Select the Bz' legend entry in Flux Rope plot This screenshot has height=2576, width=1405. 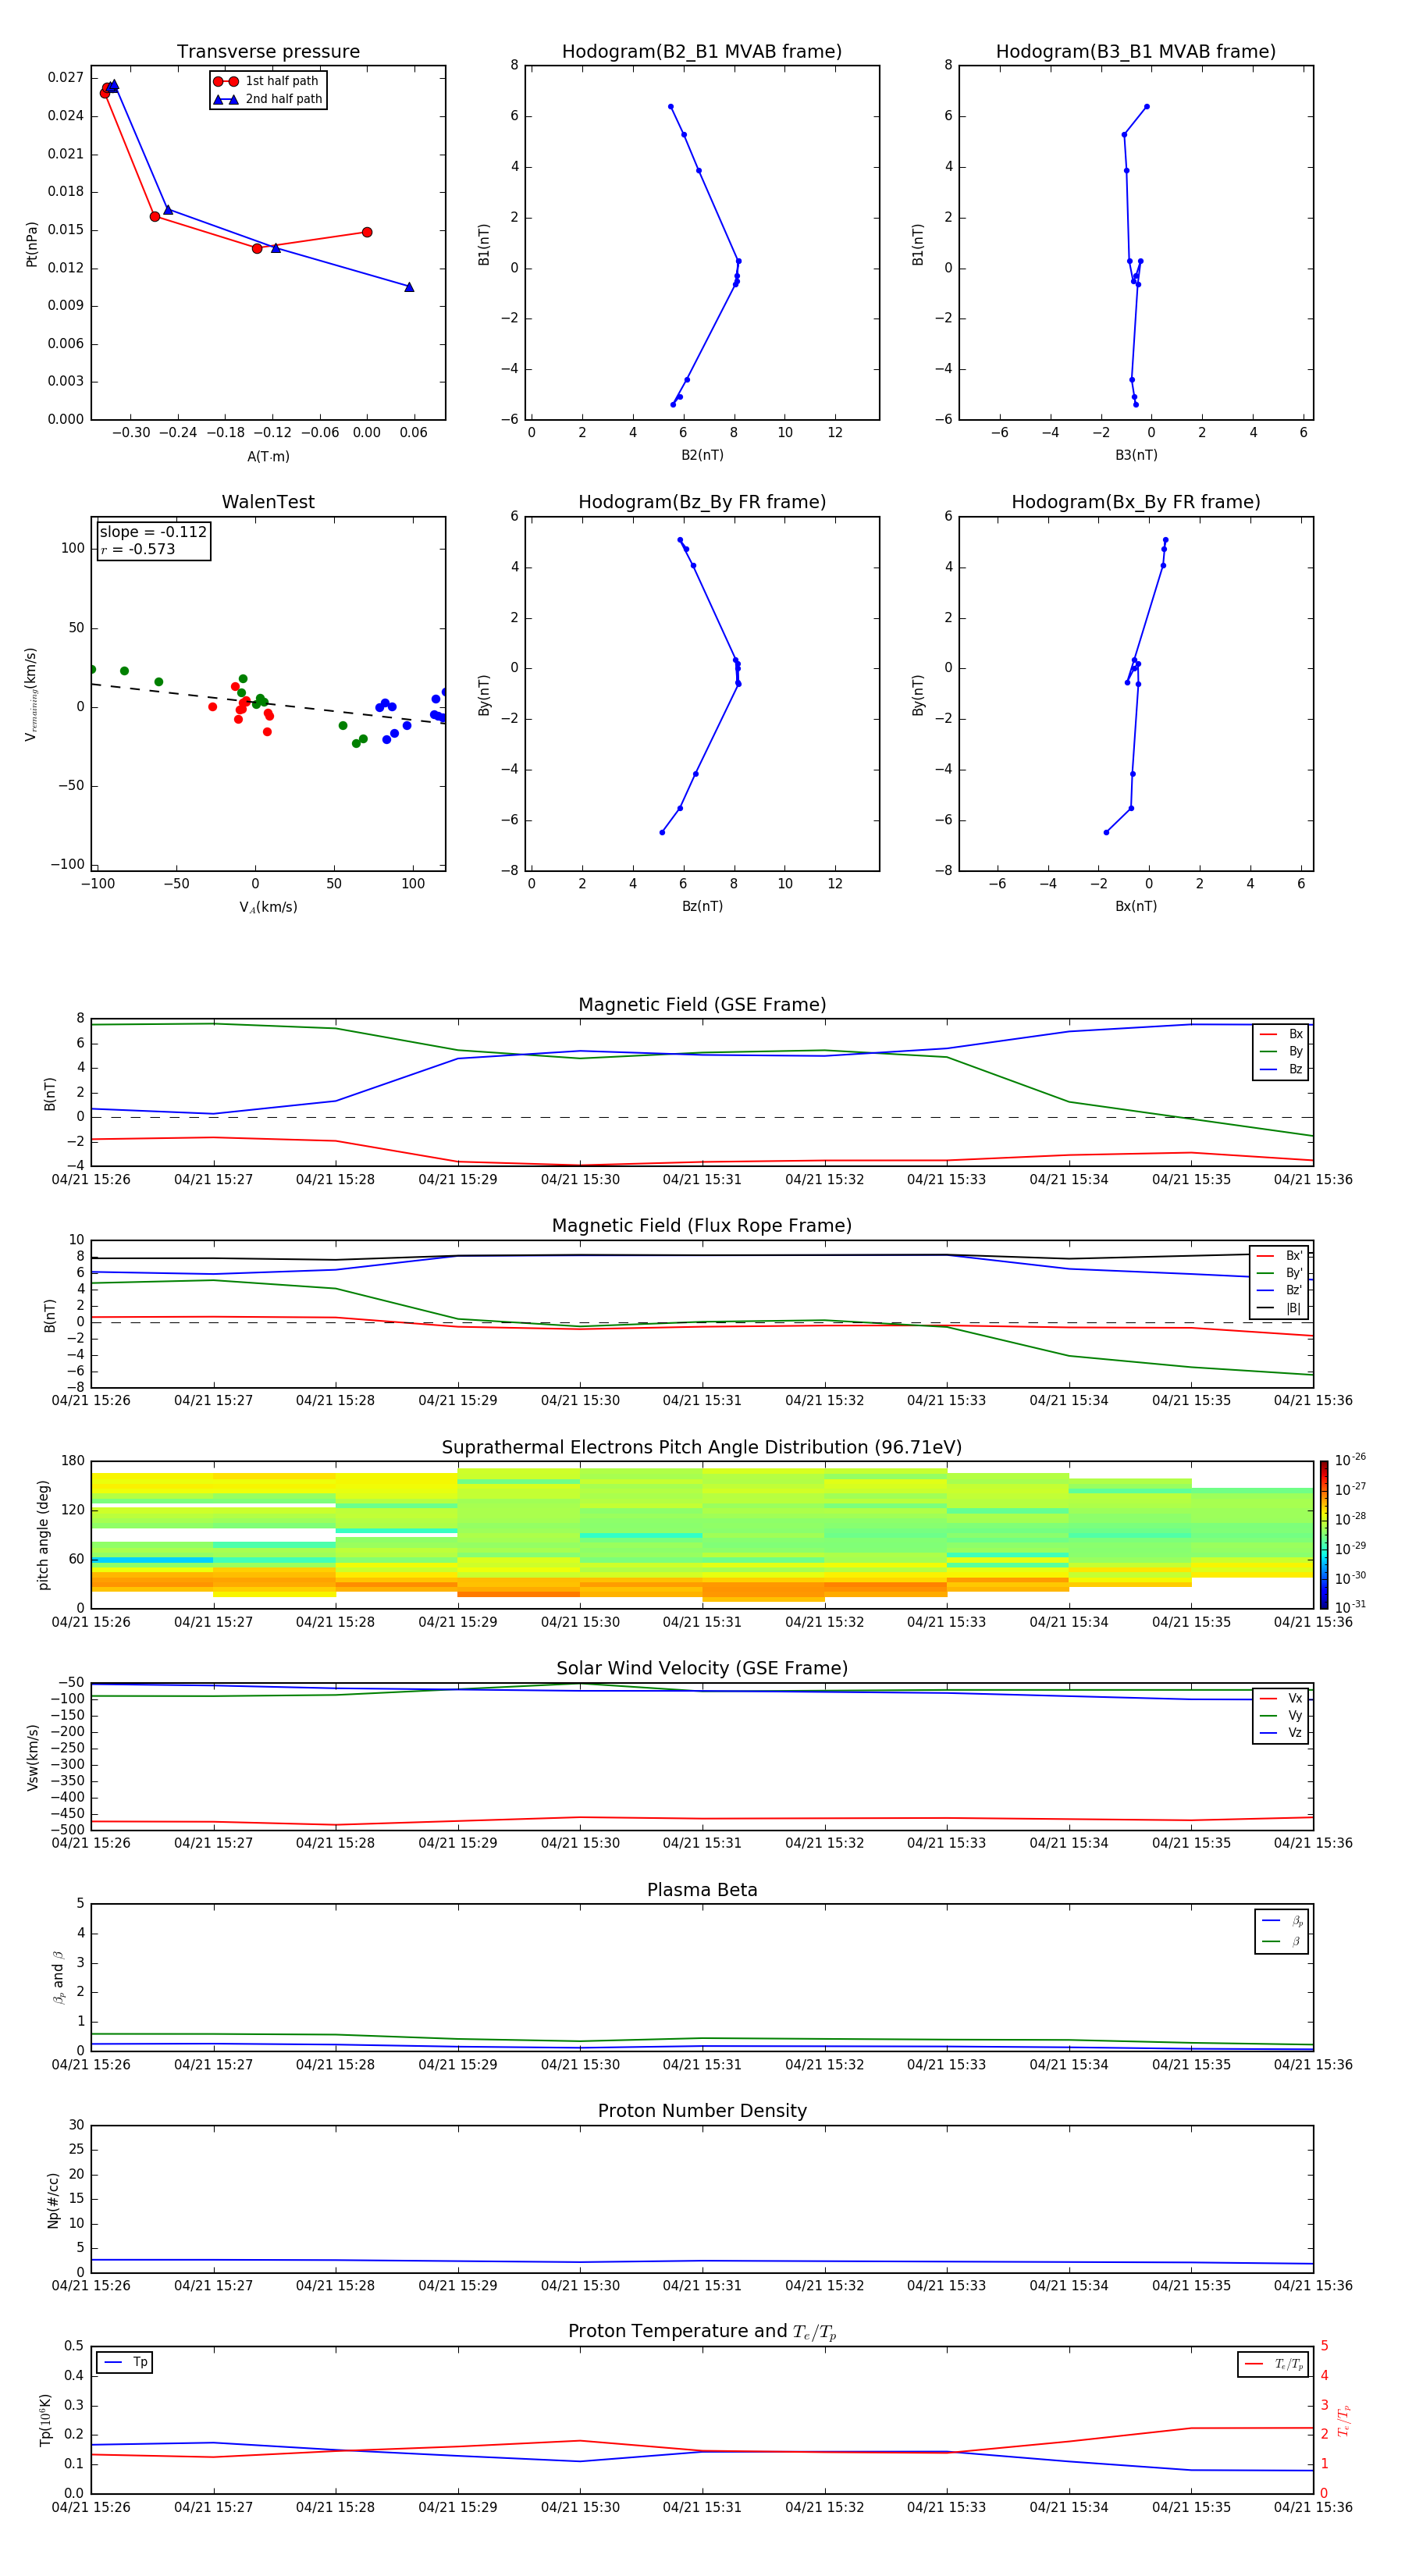tap(1279, 1290)
